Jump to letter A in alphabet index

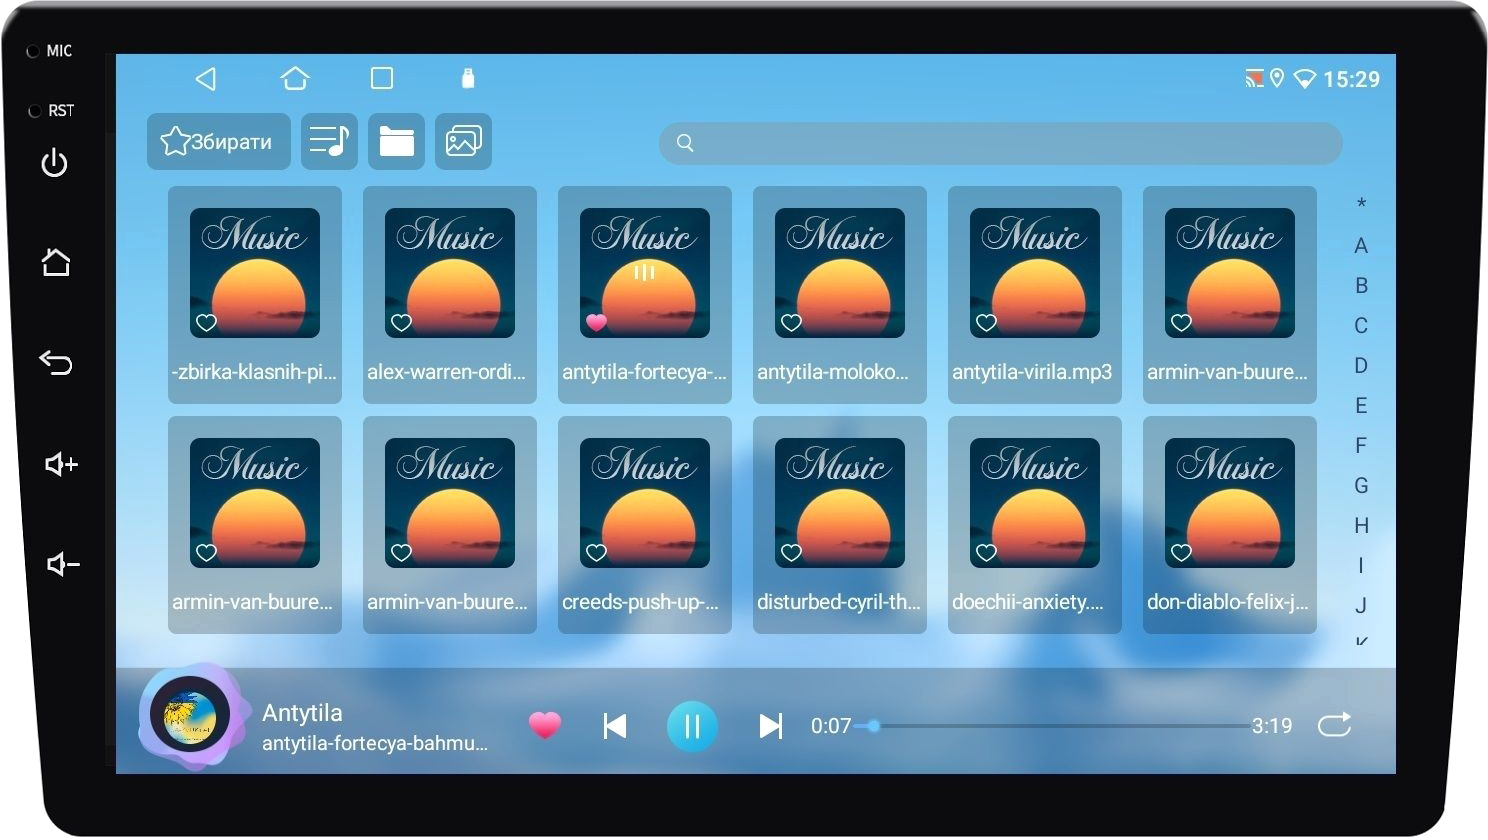pos(1361,246)
